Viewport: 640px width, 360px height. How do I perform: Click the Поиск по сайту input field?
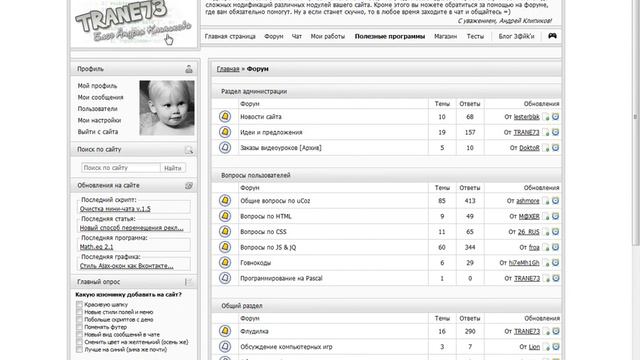pos(121,168)
